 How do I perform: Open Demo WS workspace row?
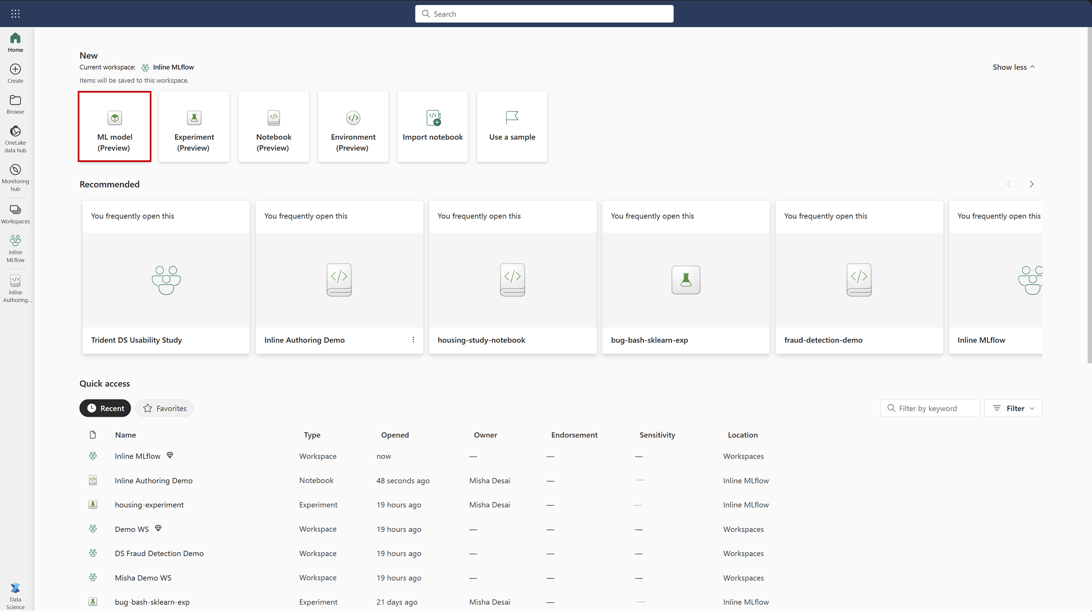(x=132, y=529)
